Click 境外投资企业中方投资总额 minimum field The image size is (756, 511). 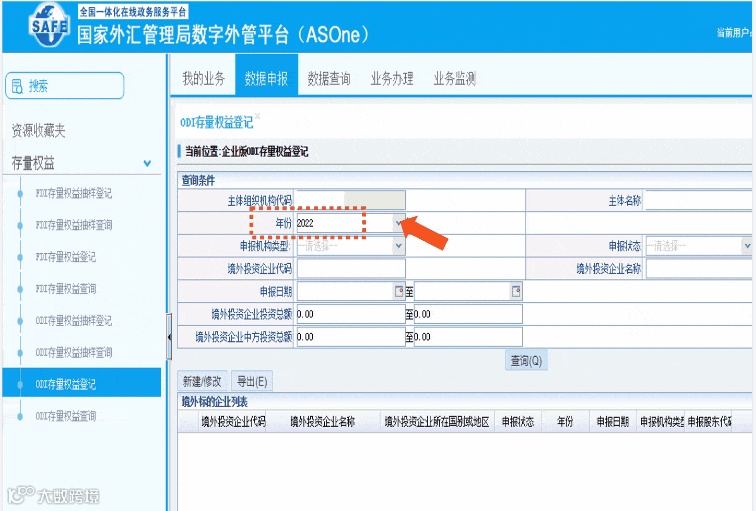tap(351, 337)
